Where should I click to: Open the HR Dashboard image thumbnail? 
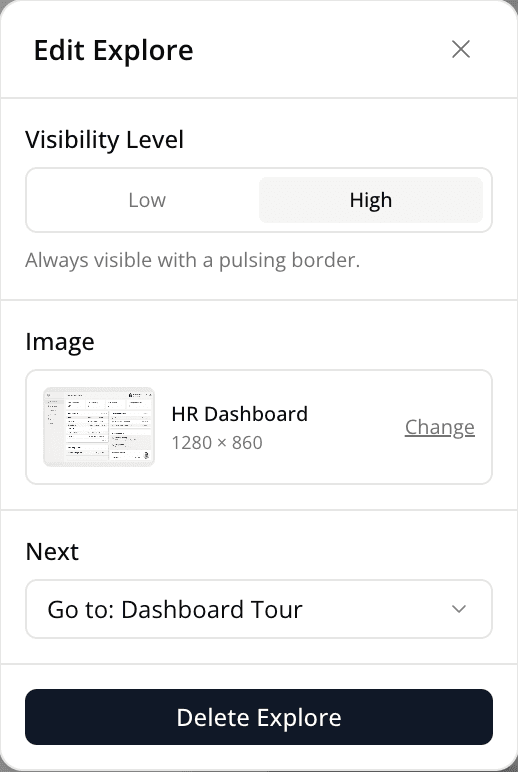pos(99,427)
